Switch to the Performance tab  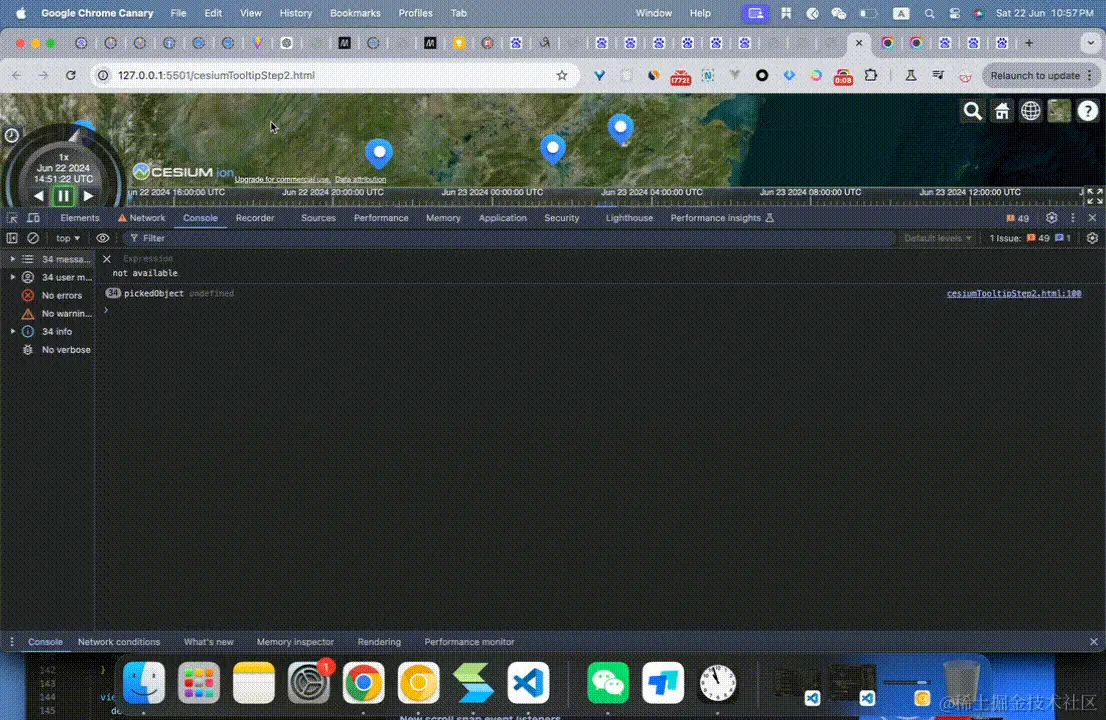tap(381, 218)
